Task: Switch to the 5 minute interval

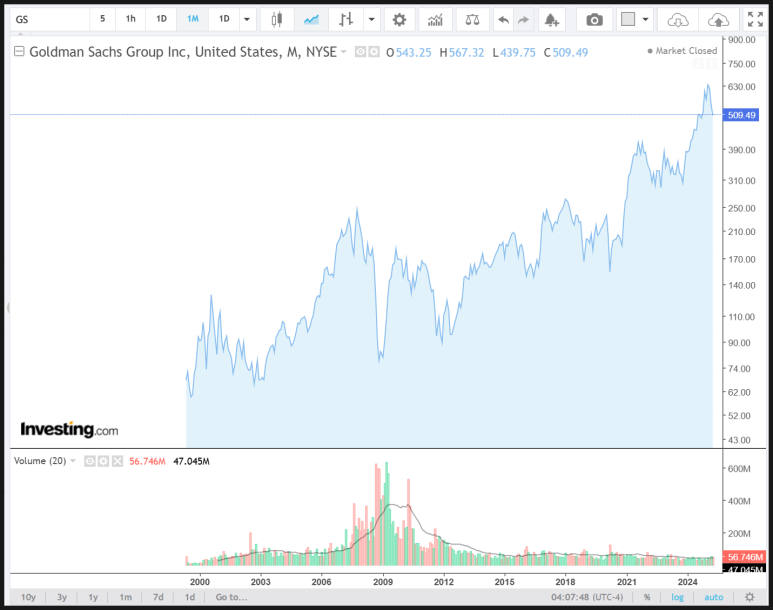Action: coord(103,19)
